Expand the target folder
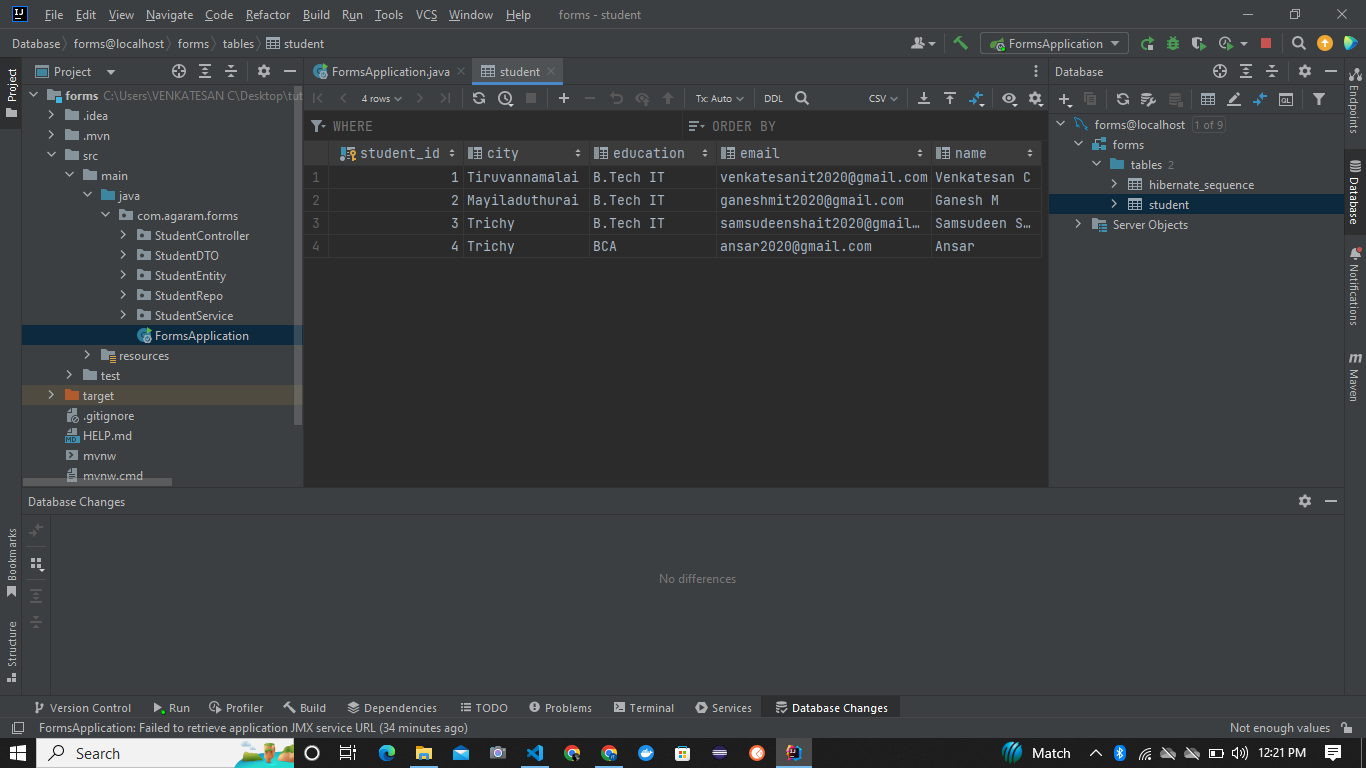1366x768 pixels. pyautogui.click(x=51, y=395)
